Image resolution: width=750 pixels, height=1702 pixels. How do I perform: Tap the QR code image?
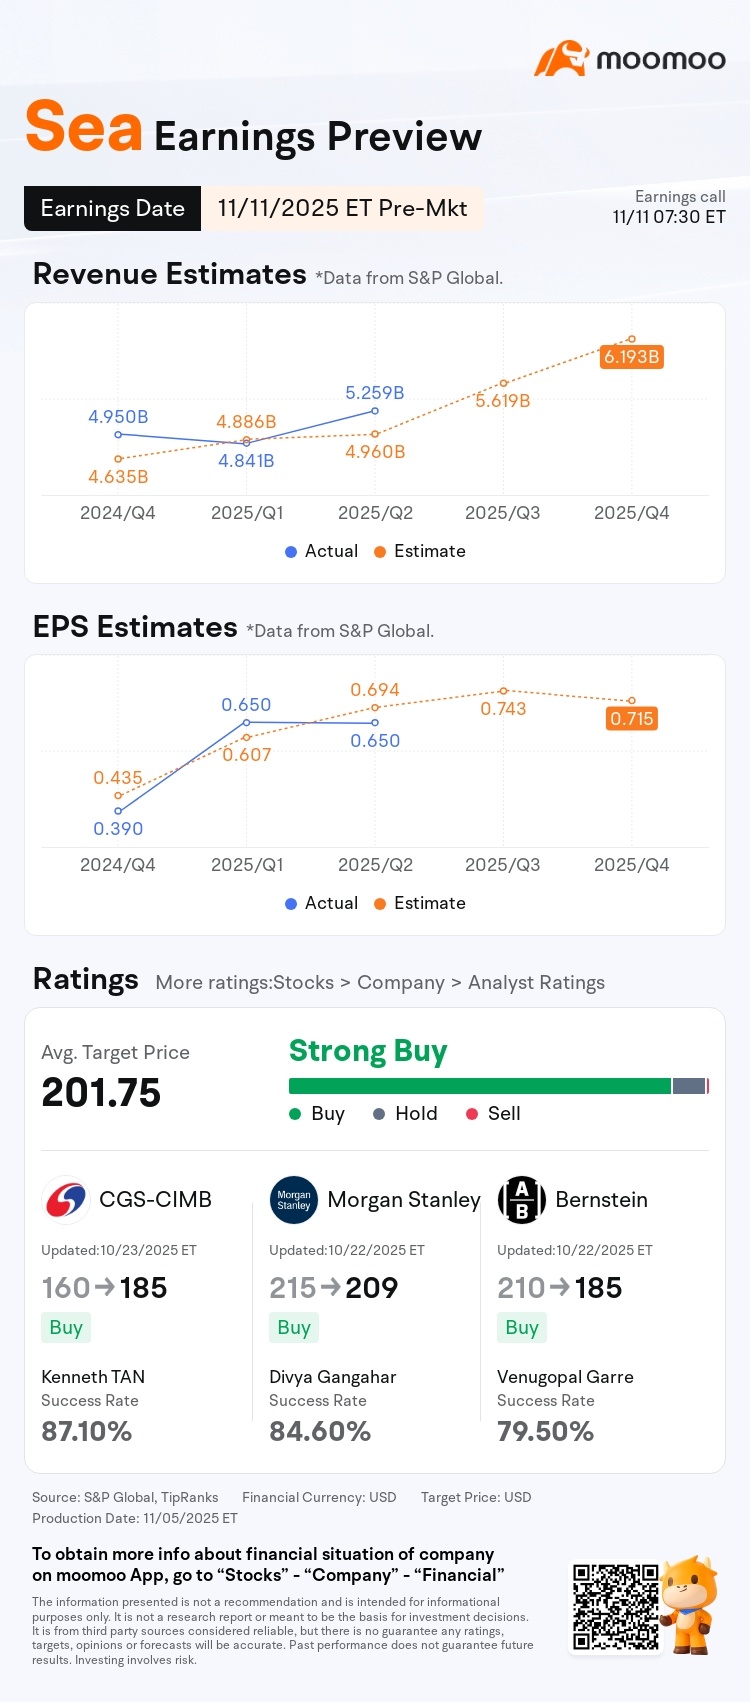616,1607
